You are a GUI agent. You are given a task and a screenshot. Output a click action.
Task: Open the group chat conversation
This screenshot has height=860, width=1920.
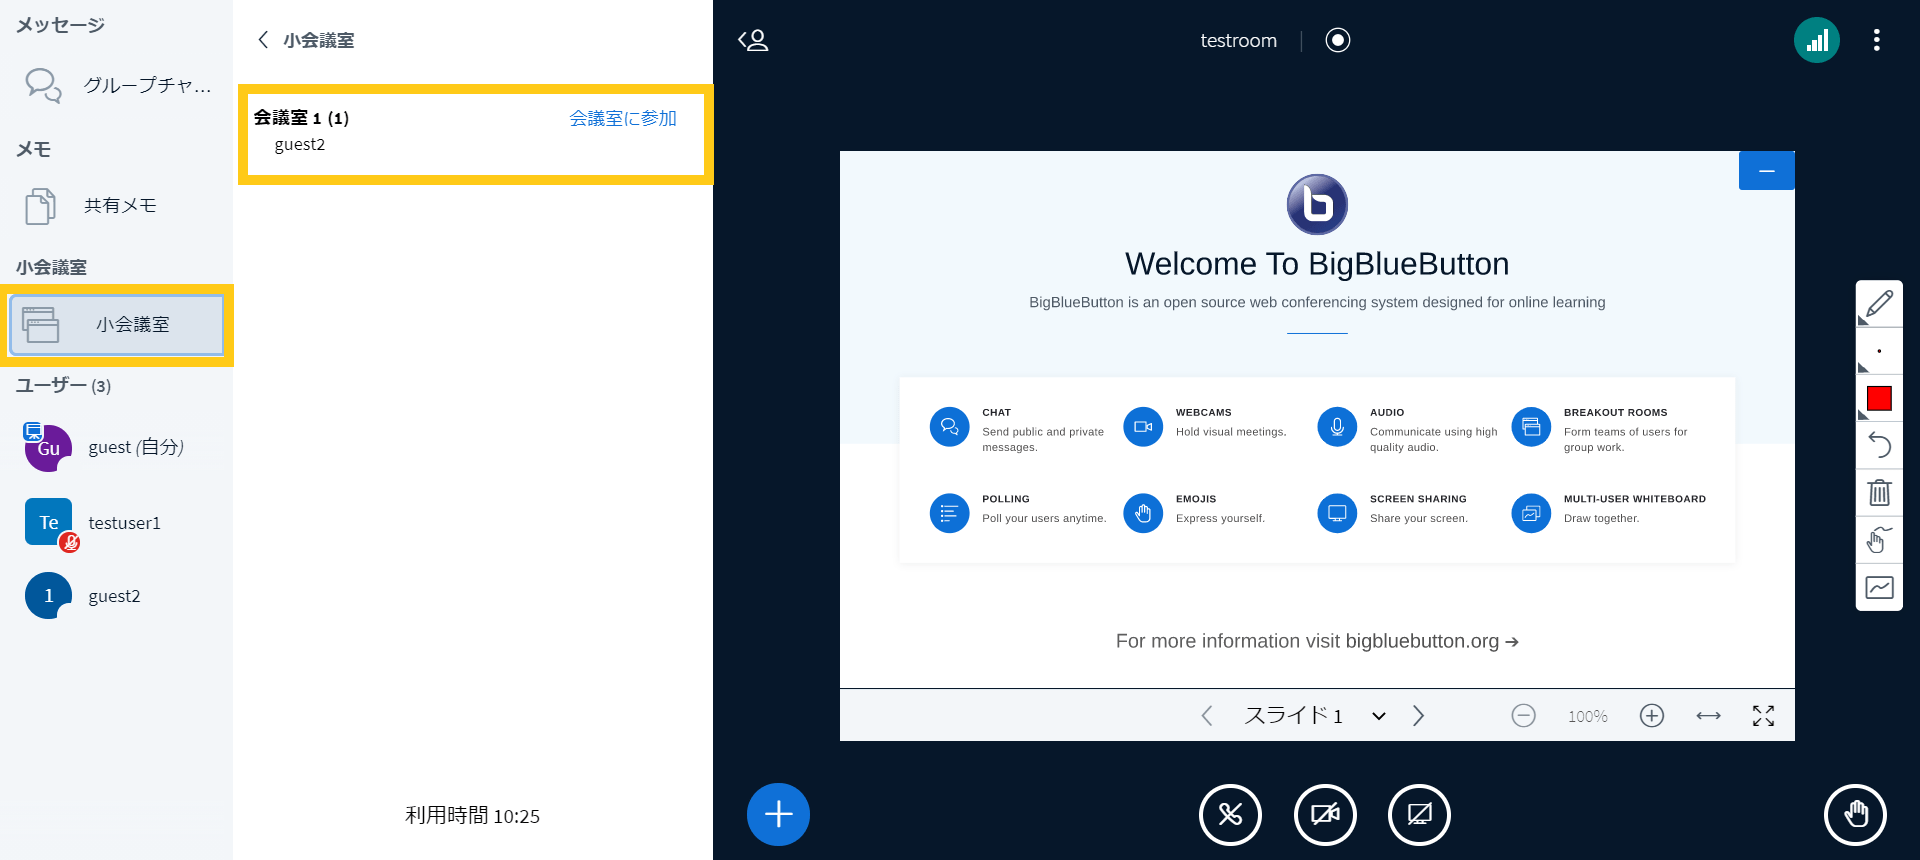point(117,86)
